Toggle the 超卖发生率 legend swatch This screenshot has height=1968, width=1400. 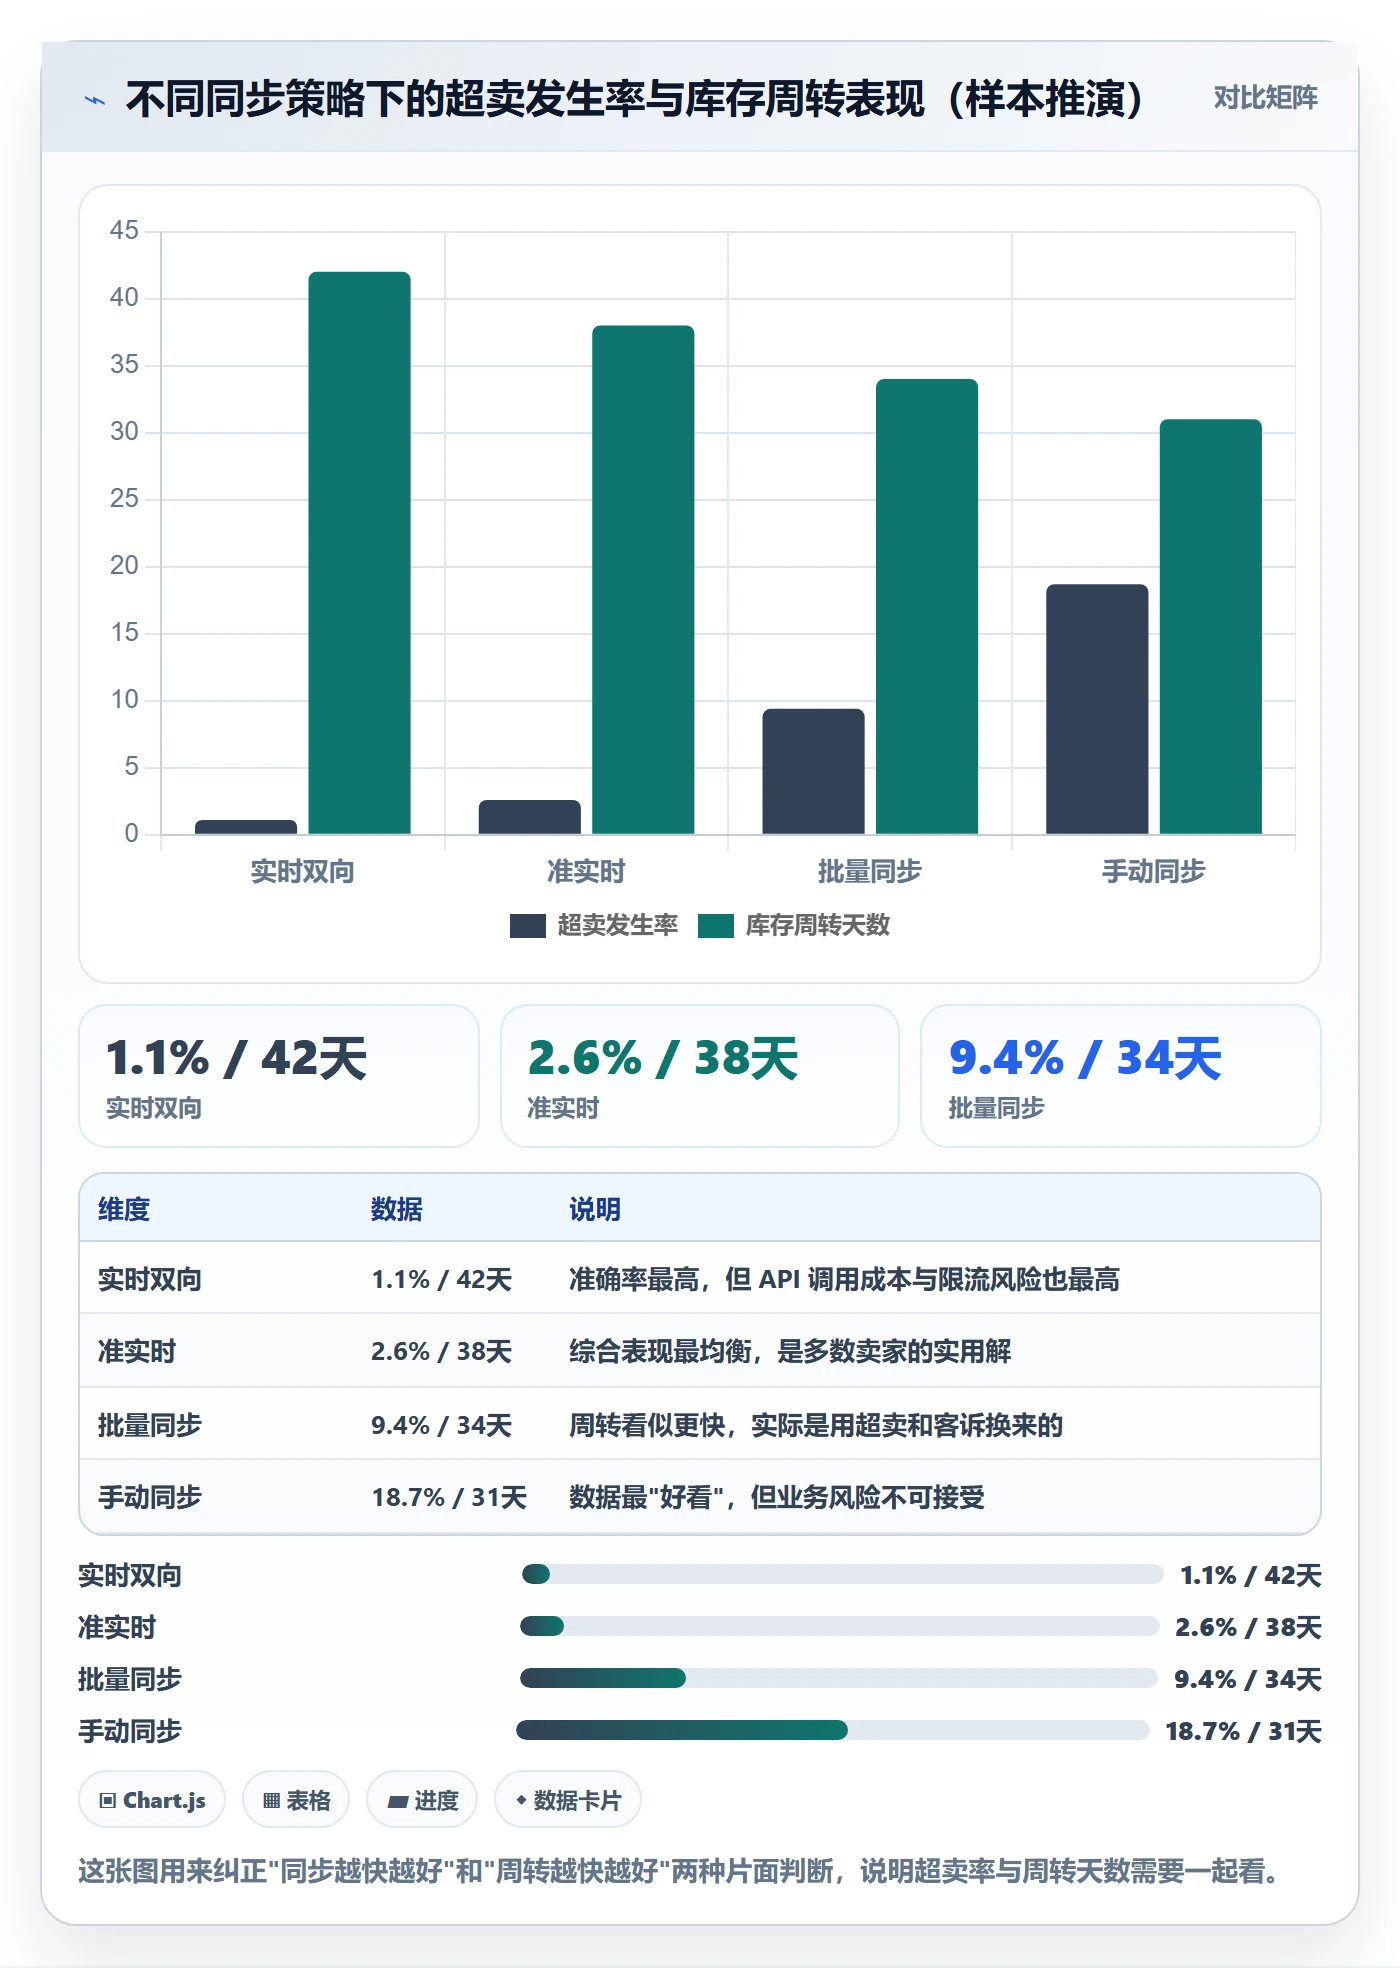pyautogui.click(x=527, y=926)
